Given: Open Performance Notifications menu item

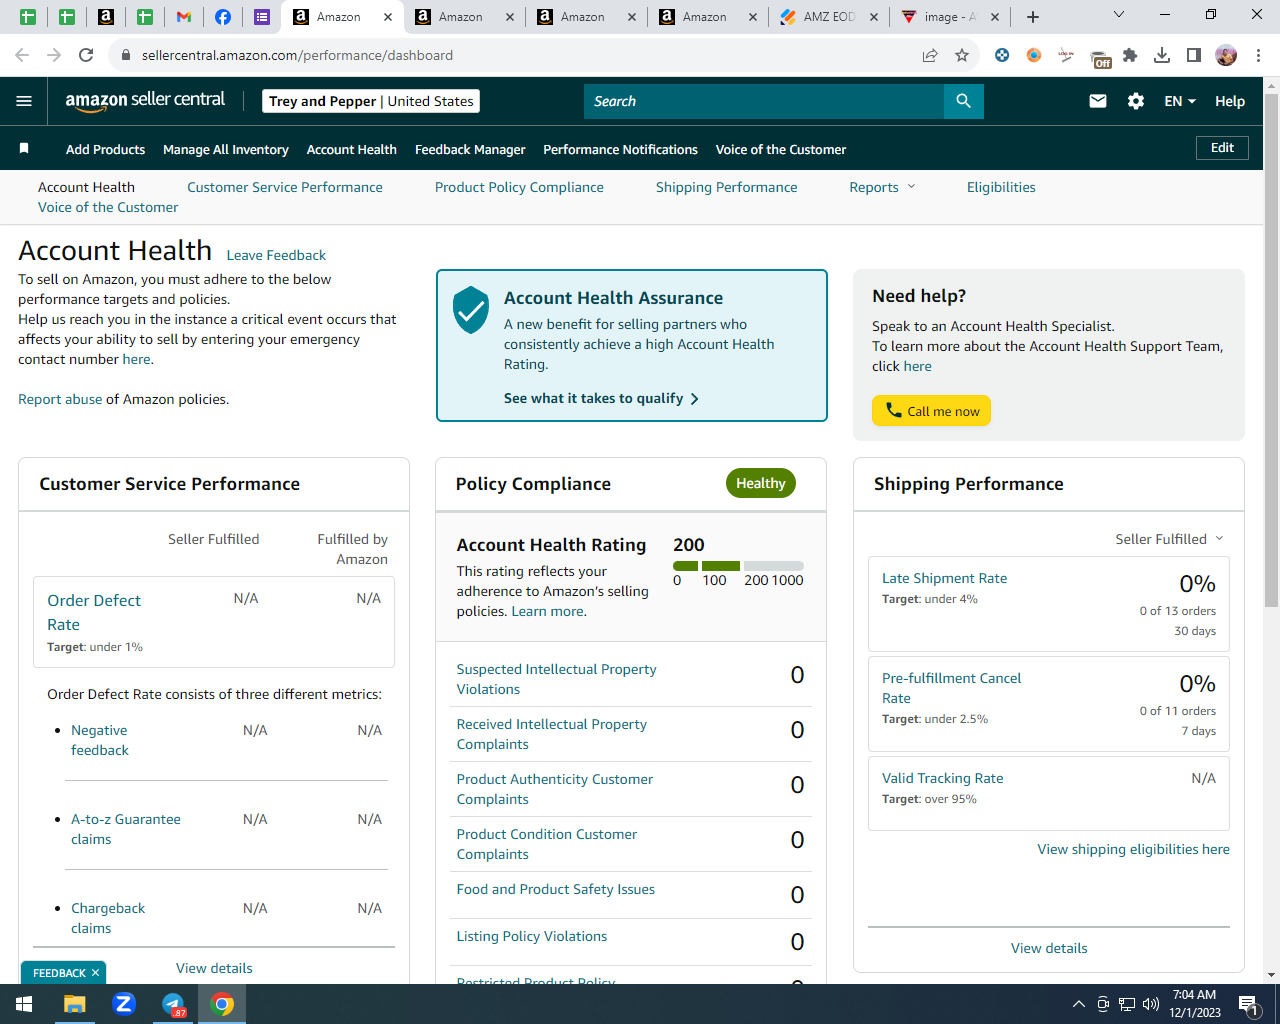Looking at the screenshot, I should pos(620,149).
